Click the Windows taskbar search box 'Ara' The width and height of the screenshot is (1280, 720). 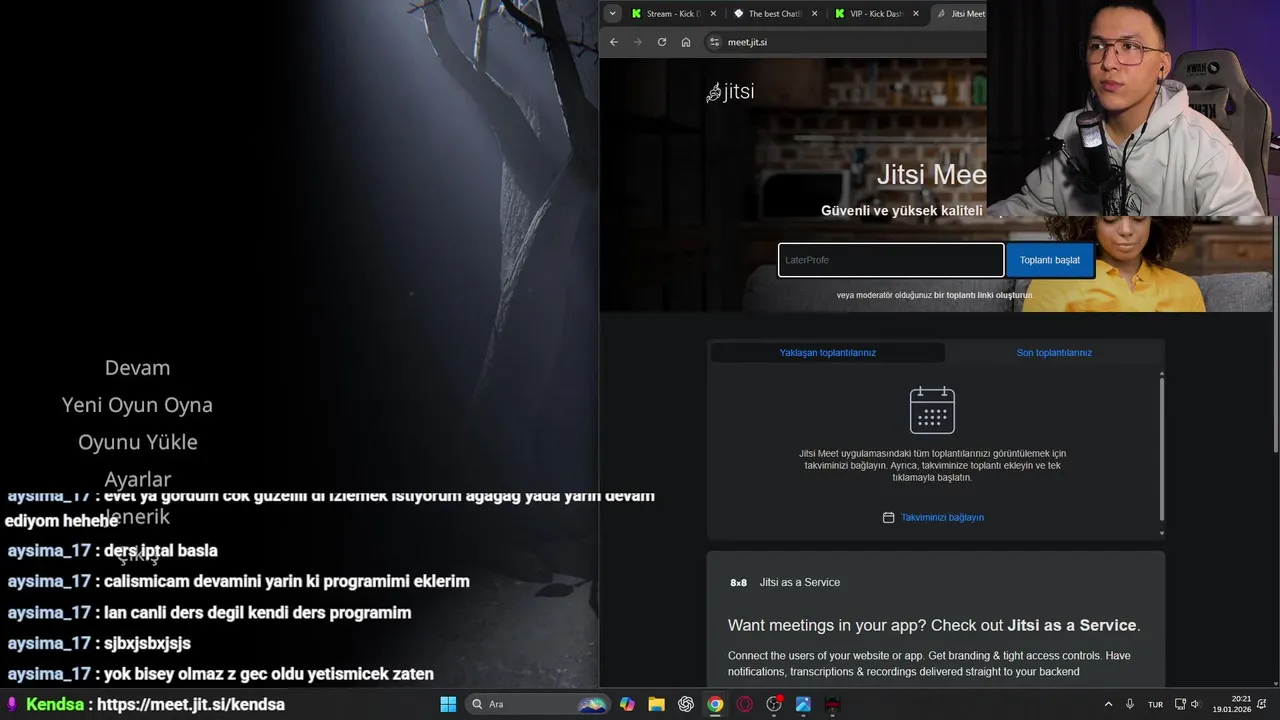538,704
